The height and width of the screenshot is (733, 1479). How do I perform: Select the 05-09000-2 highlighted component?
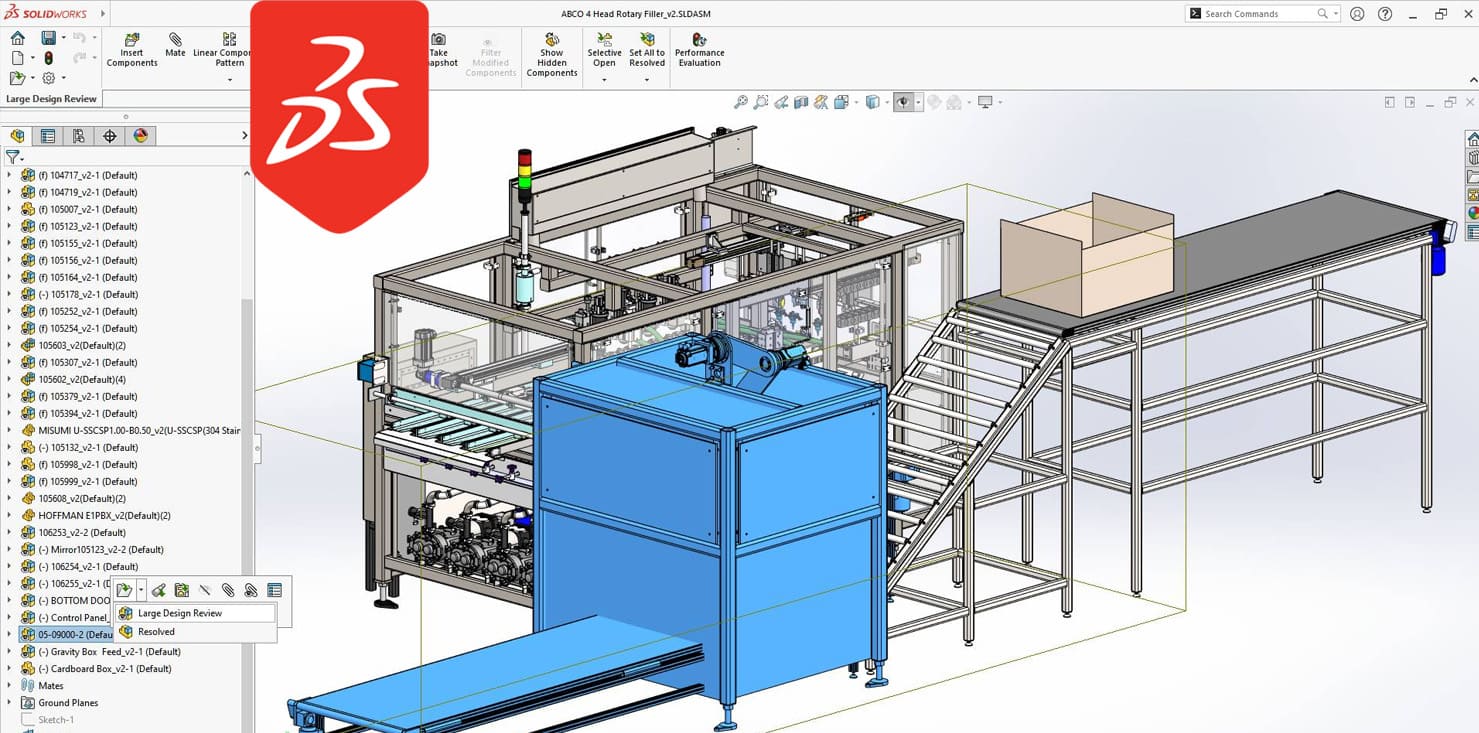[66, 635]
